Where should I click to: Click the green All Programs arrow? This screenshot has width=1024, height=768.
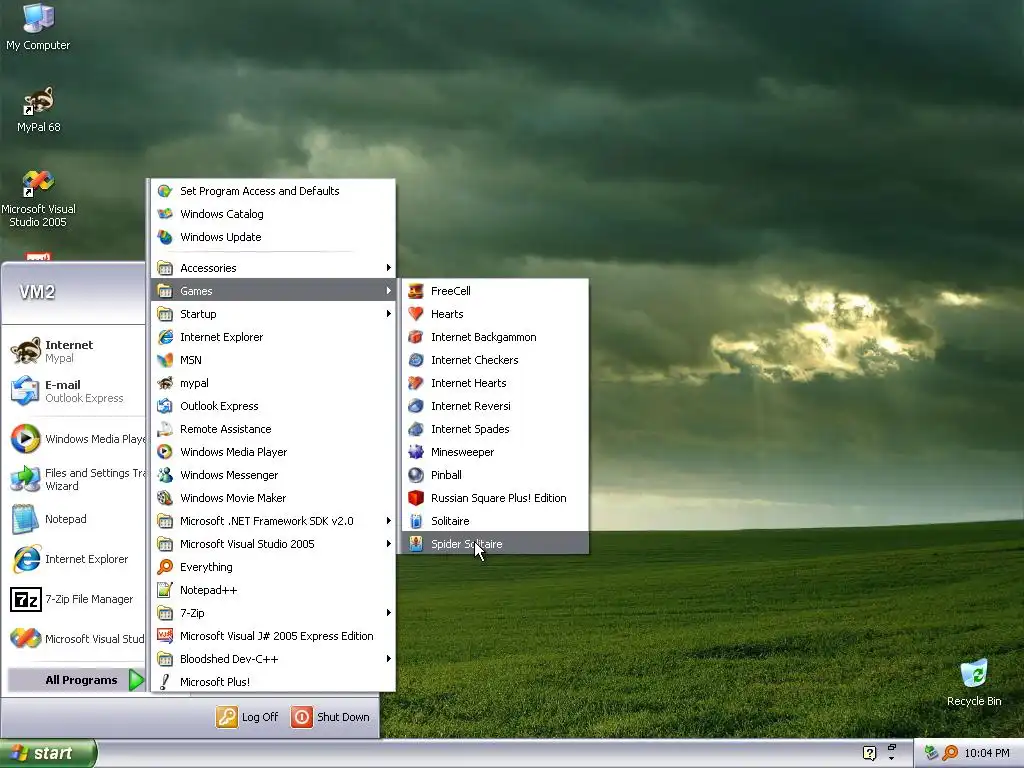click(136, 680)
